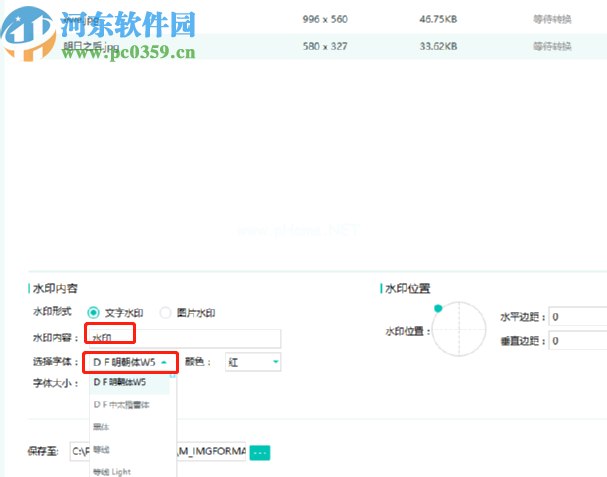Select the 图片水印 radio button
The width and height of the screenshot is (607, 477).
click(x=165, y=312)
